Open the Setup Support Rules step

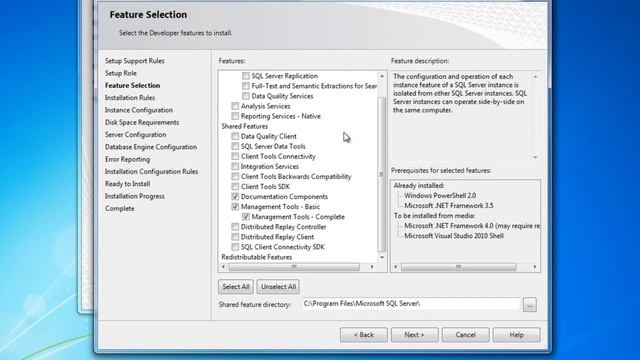(x=135, y=61)
